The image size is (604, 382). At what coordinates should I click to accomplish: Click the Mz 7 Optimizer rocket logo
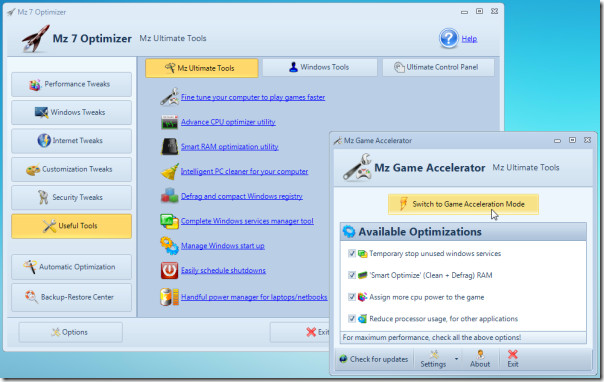coord(35,38)
